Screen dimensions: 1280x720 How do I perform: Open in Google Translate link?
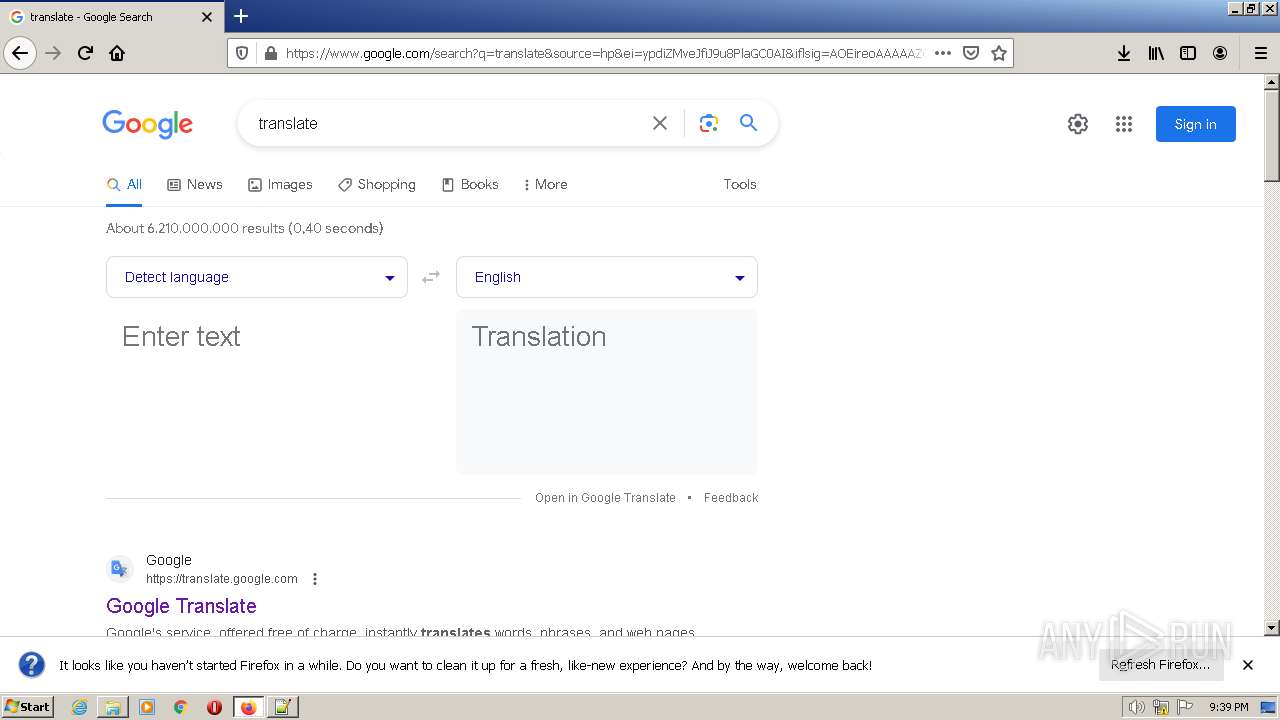pos(605,498)
